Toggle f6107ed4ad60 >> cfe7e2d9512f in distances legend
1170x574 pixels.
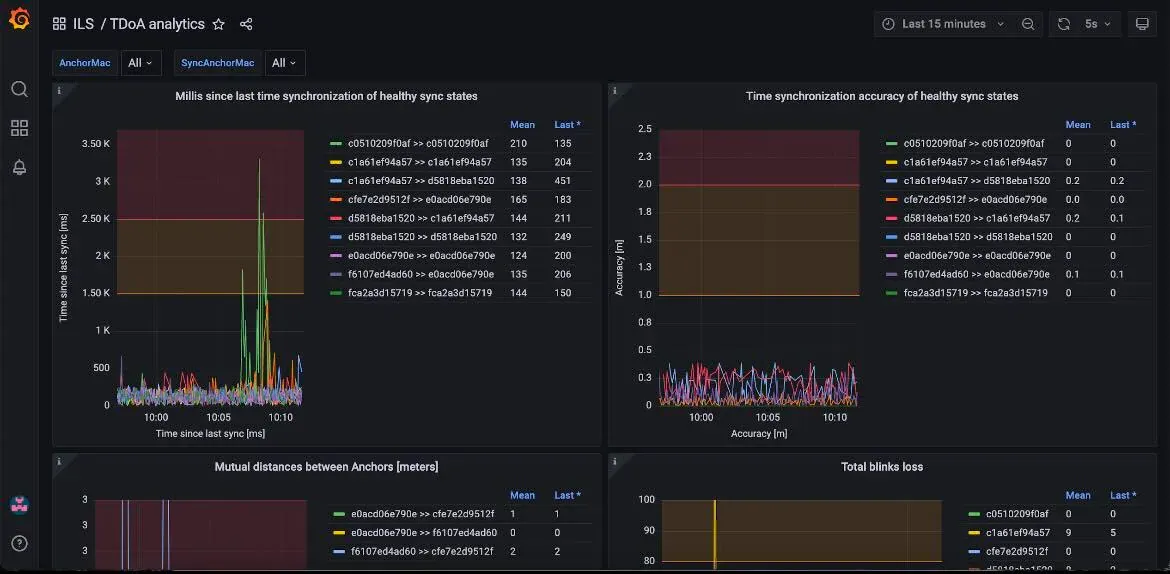click(421, 551)
